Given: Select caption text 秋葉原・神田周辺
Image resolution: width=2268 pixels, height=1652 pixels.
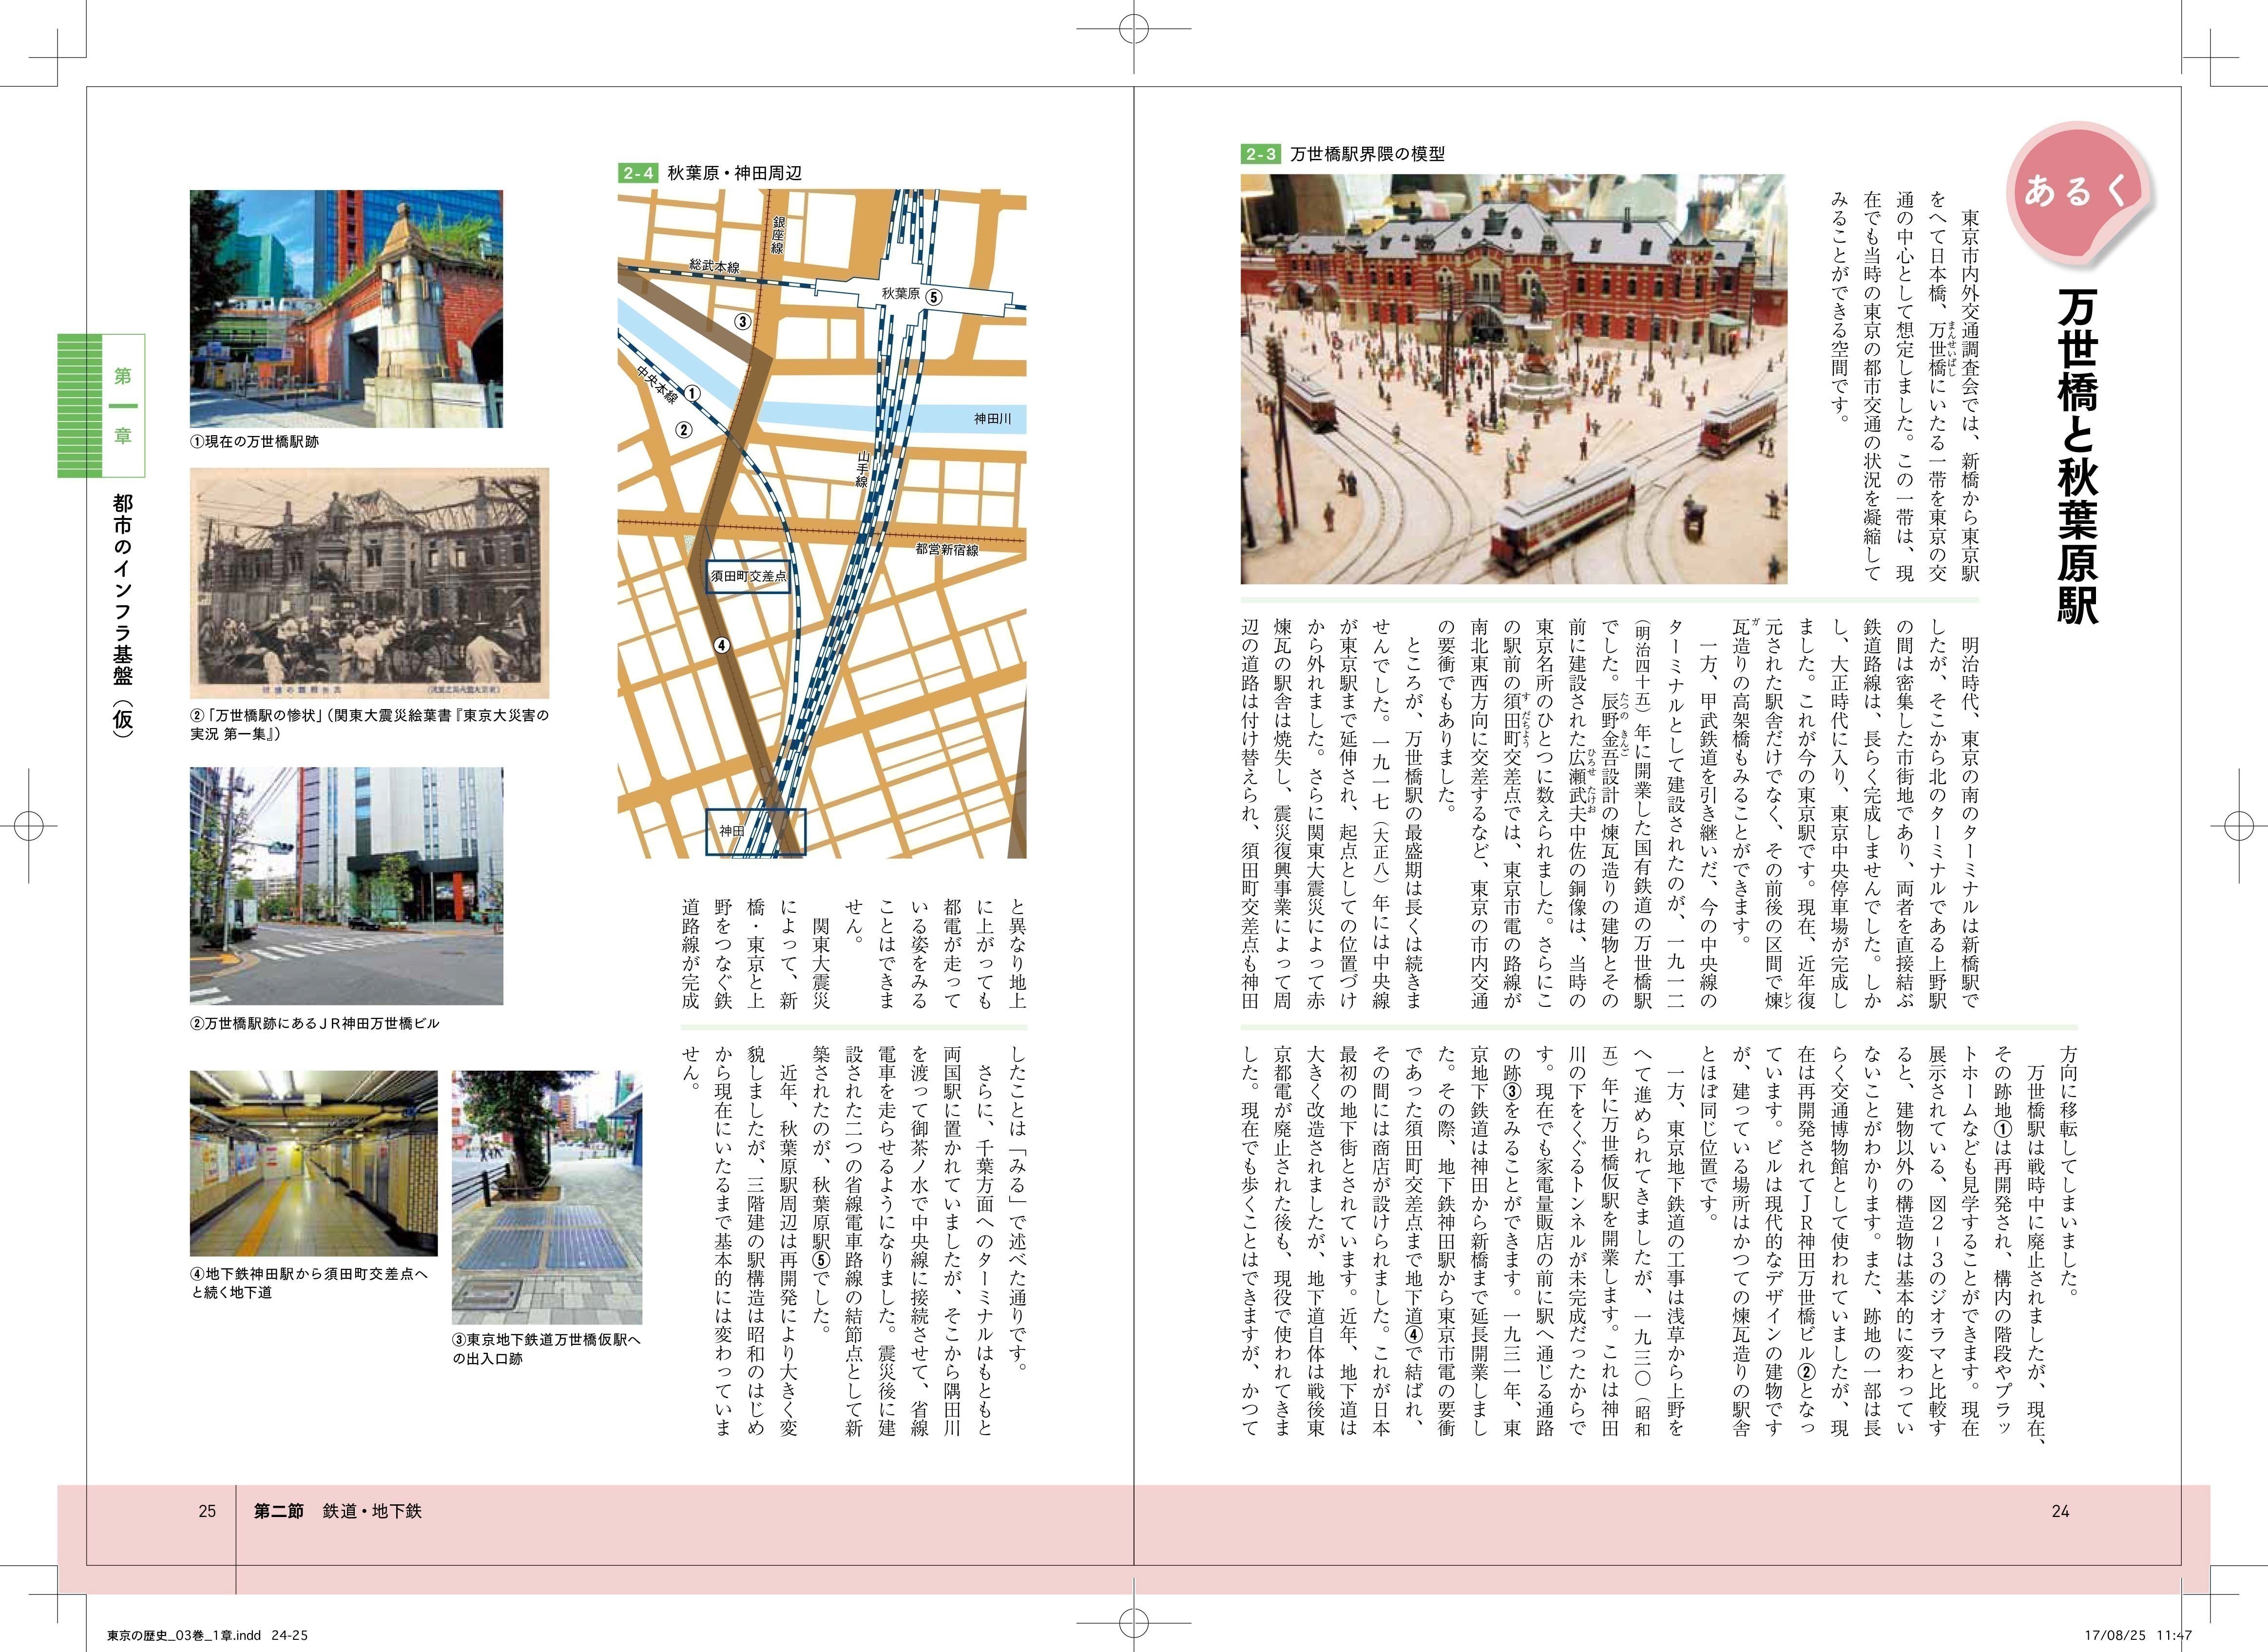Looking at the screenshot, I should point(735,173).
